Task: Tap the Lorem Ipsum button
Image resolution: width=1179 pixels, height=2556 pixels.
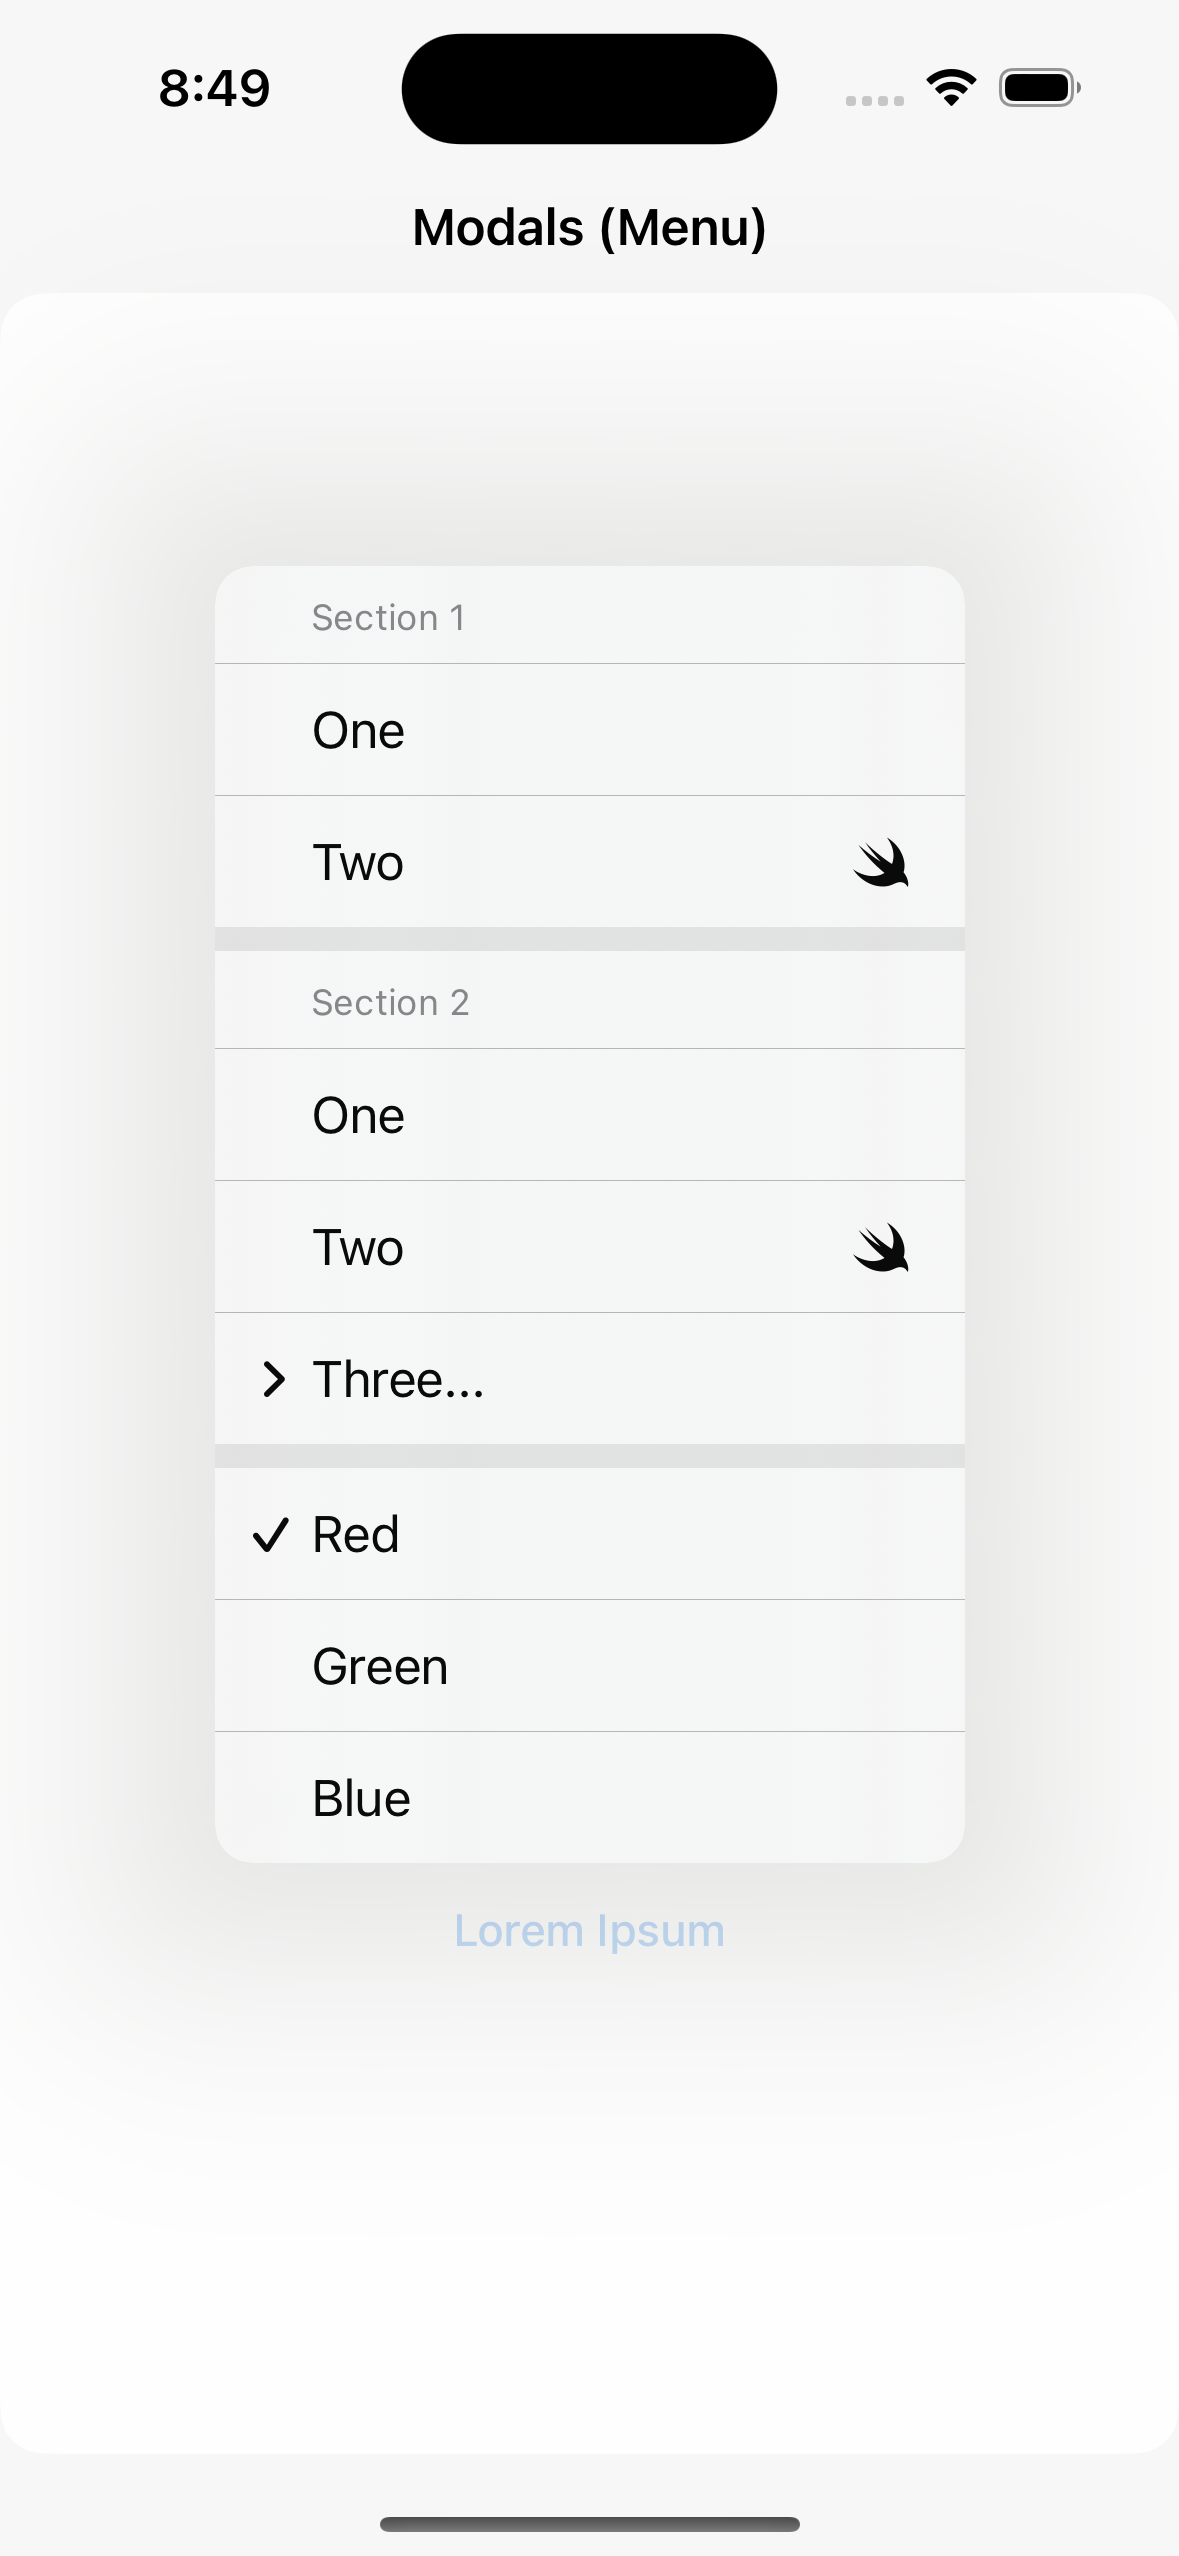Action: point(590,1930)
